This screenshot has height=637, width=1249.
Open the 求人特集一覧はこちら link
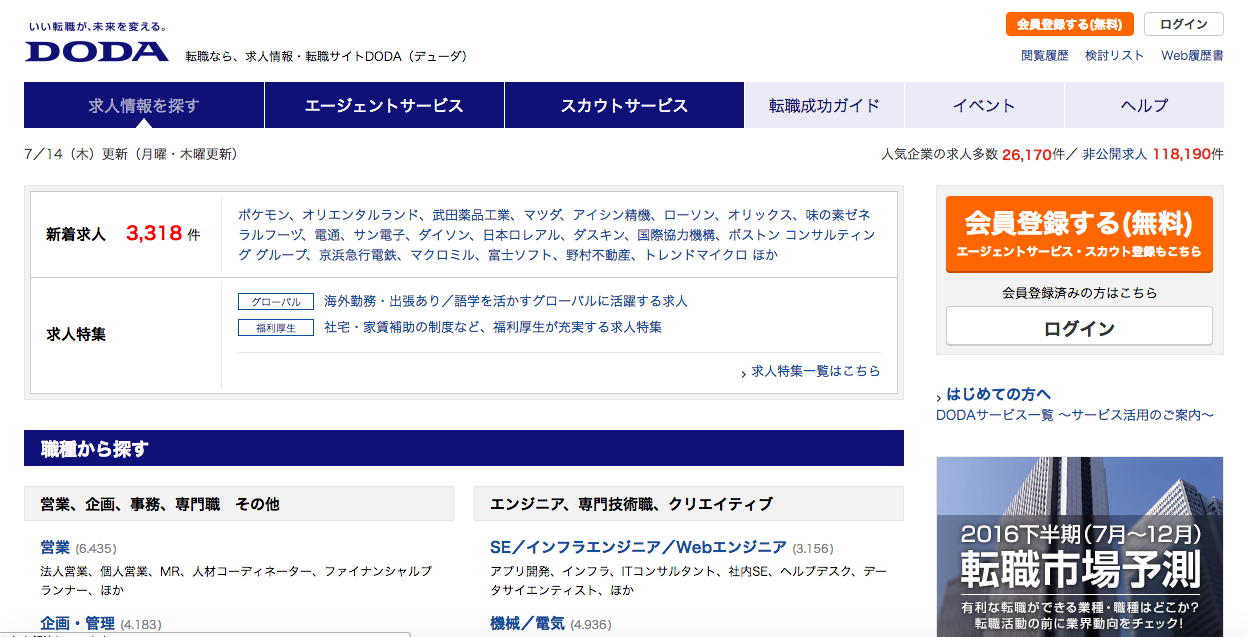click(x=816, y=371)
